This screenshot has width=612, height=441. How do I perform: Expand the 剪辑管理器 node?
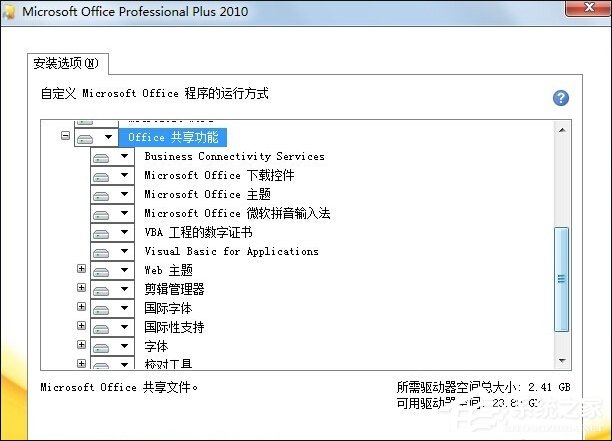[x=82, y=289]
